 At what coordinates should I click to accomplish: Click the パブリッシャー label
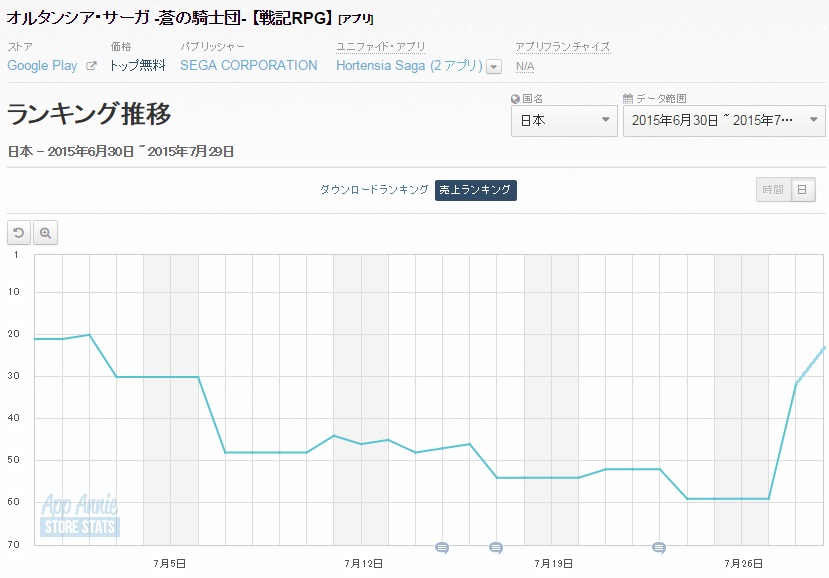213,47
